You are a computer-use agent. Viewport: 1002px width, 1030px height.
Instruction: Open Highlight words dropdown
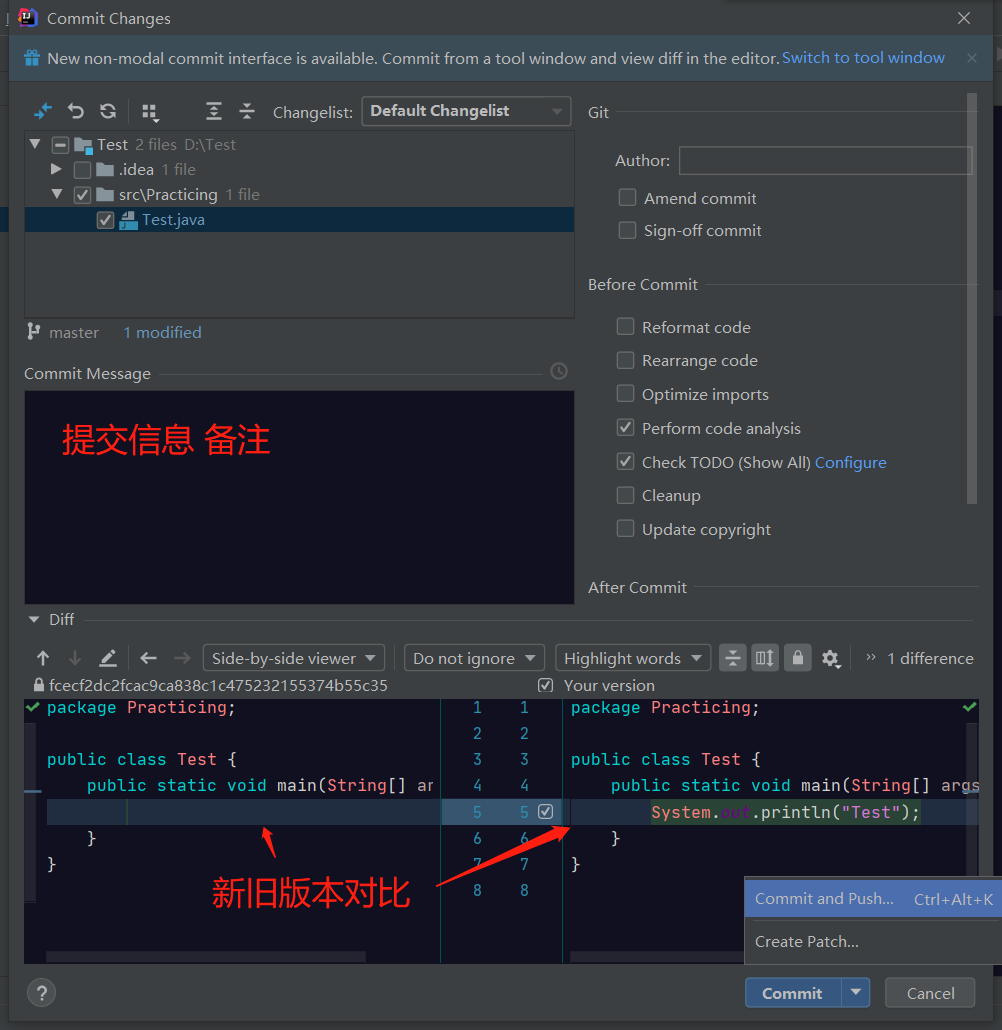[633, 658]
